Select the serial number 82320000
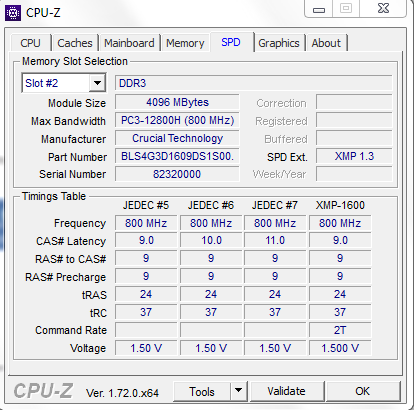 177,174
